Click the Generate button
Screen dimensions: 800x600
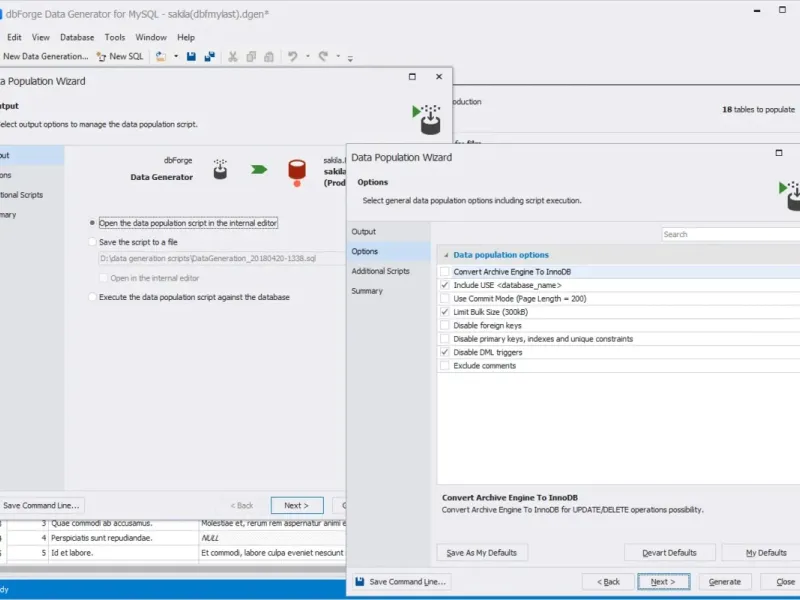coord(724,582)
